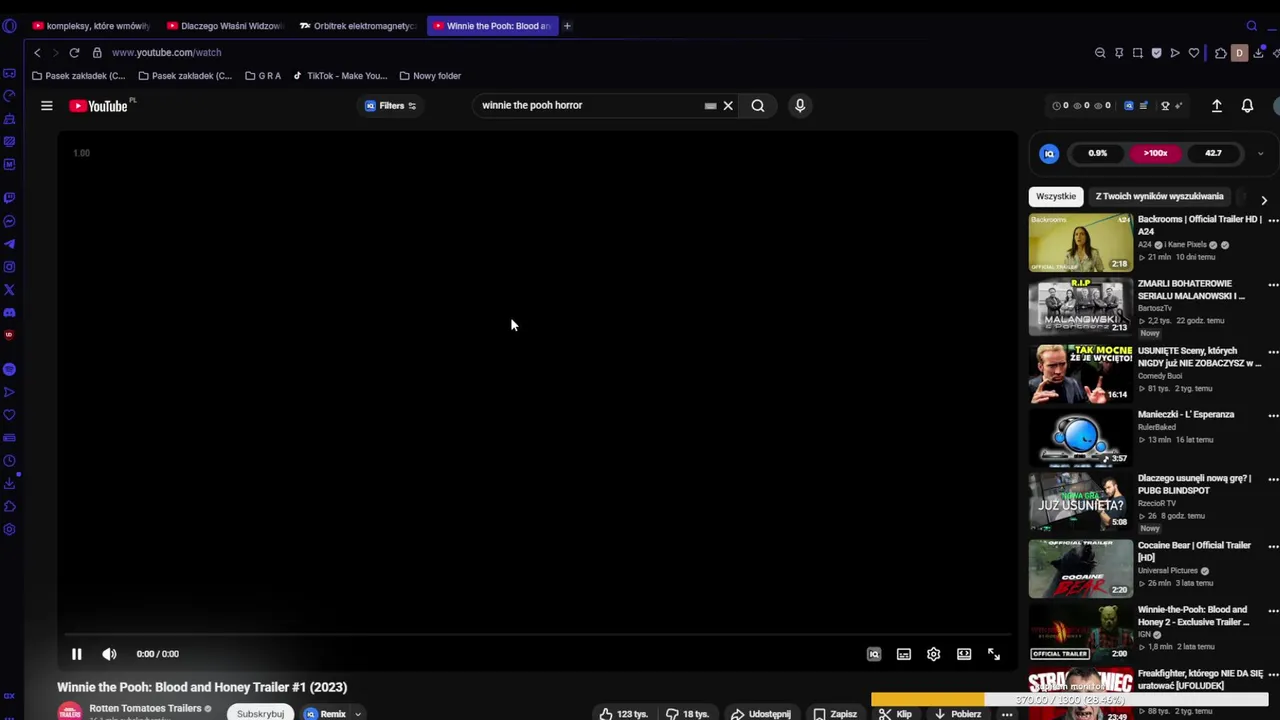Viewport: 1280px width, 720px height.
Task: Open Cocaine Bear Official Trailer thumbnail
Action: (x=1081, y=569)
